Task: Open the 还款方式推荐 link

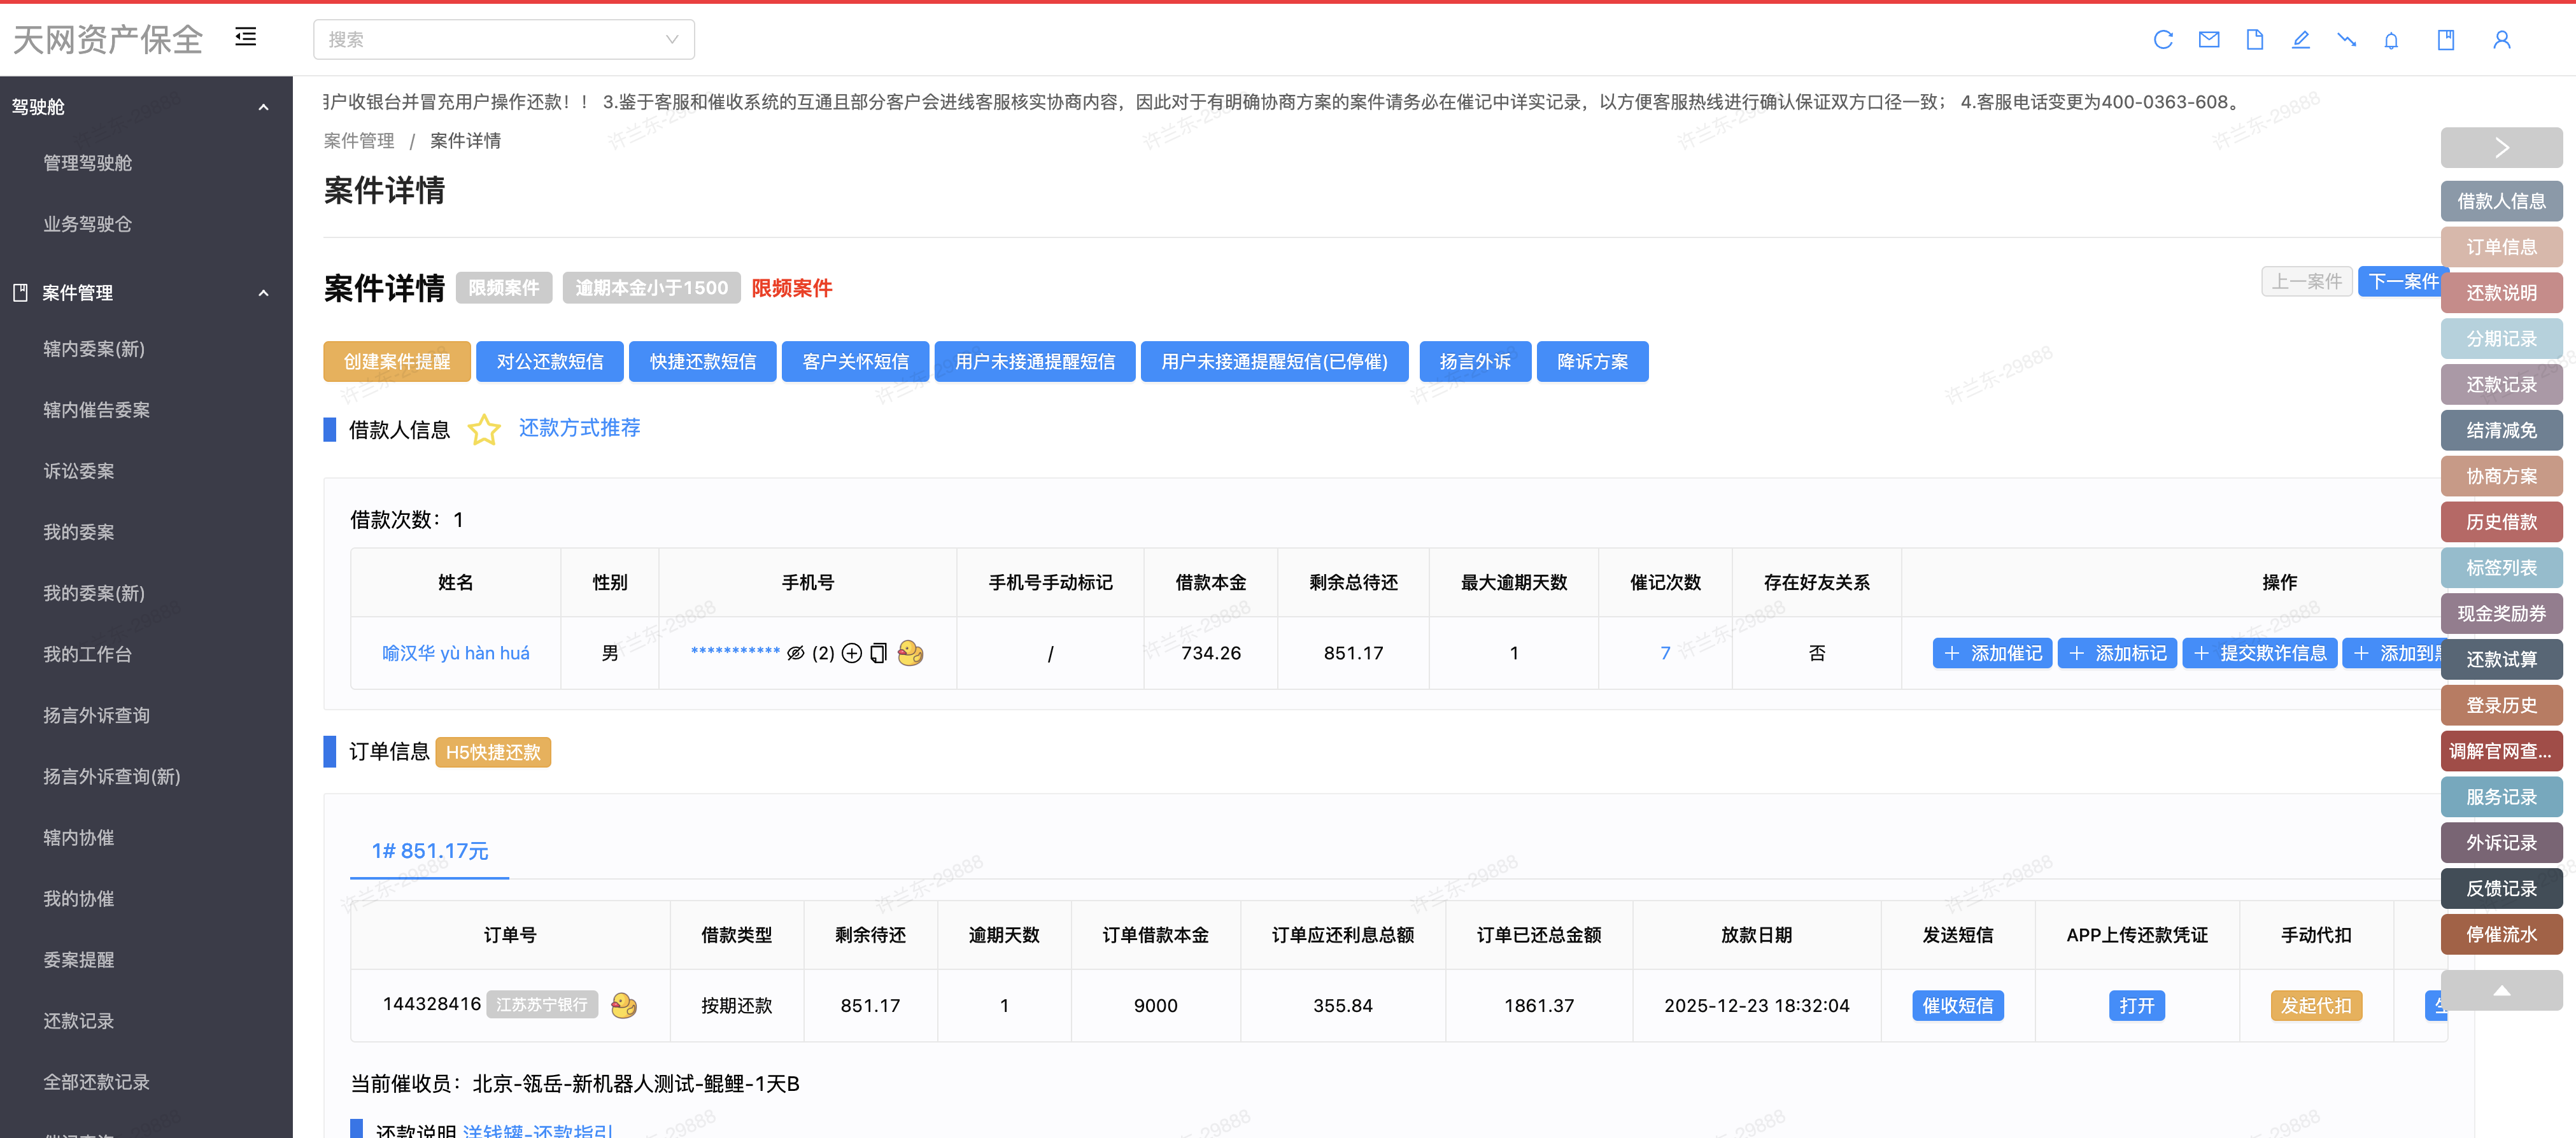Action: (579, 428)
